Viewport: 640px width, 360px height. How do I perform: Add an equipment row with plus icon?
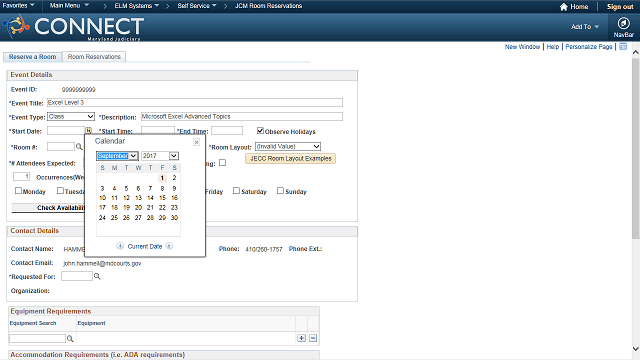pyautogui.click(x=301, y=338)
